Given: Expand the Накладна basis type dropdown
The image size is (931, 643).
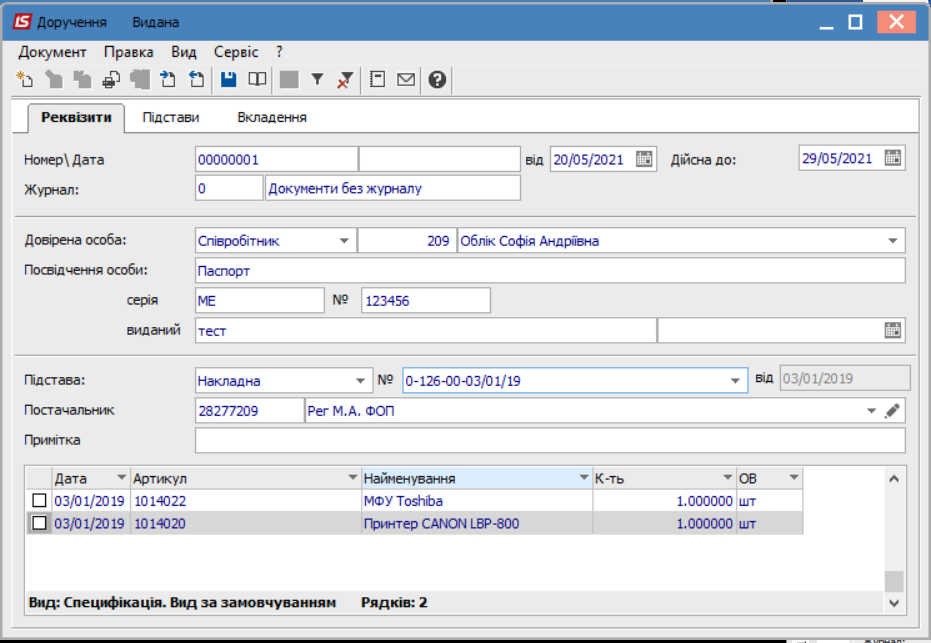Looking at the screenshot, I should 360,381.
